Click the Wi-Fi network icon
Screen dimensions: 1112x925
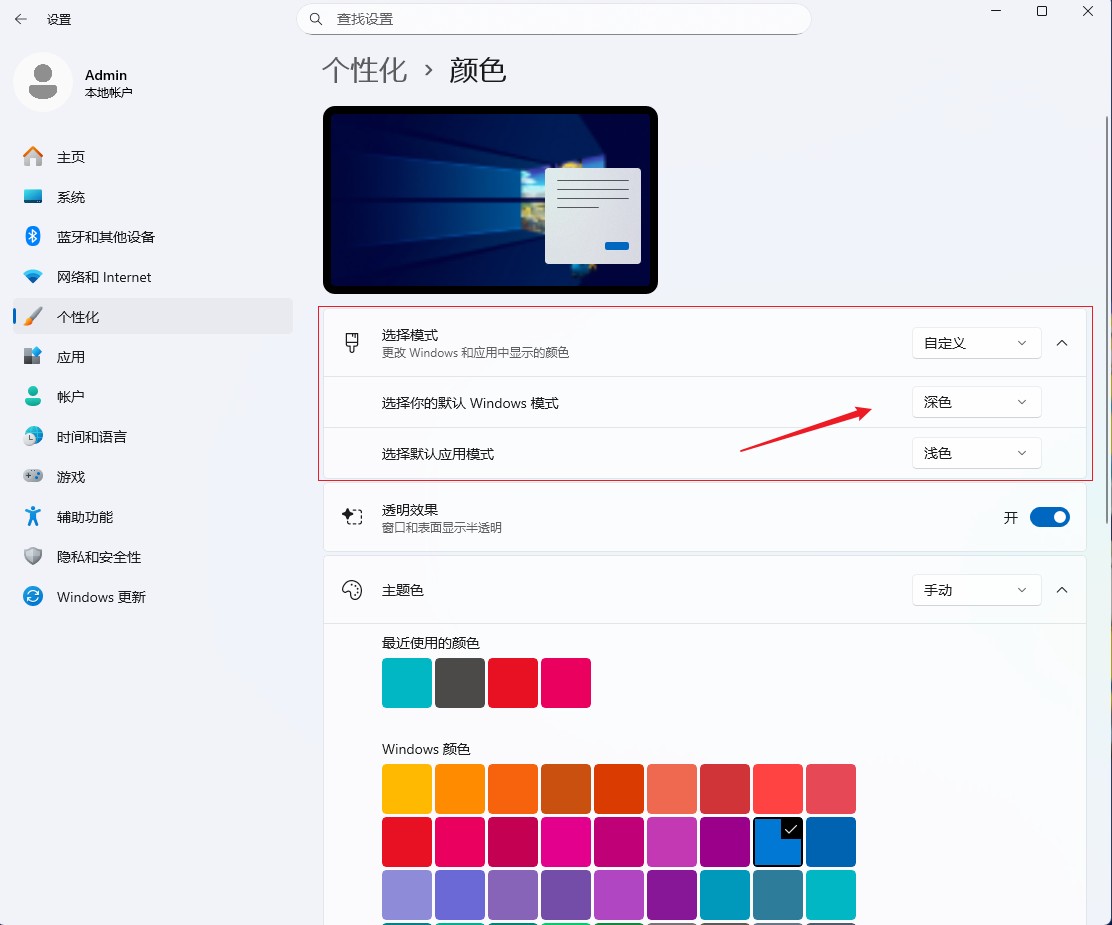[x=33, y=277]
